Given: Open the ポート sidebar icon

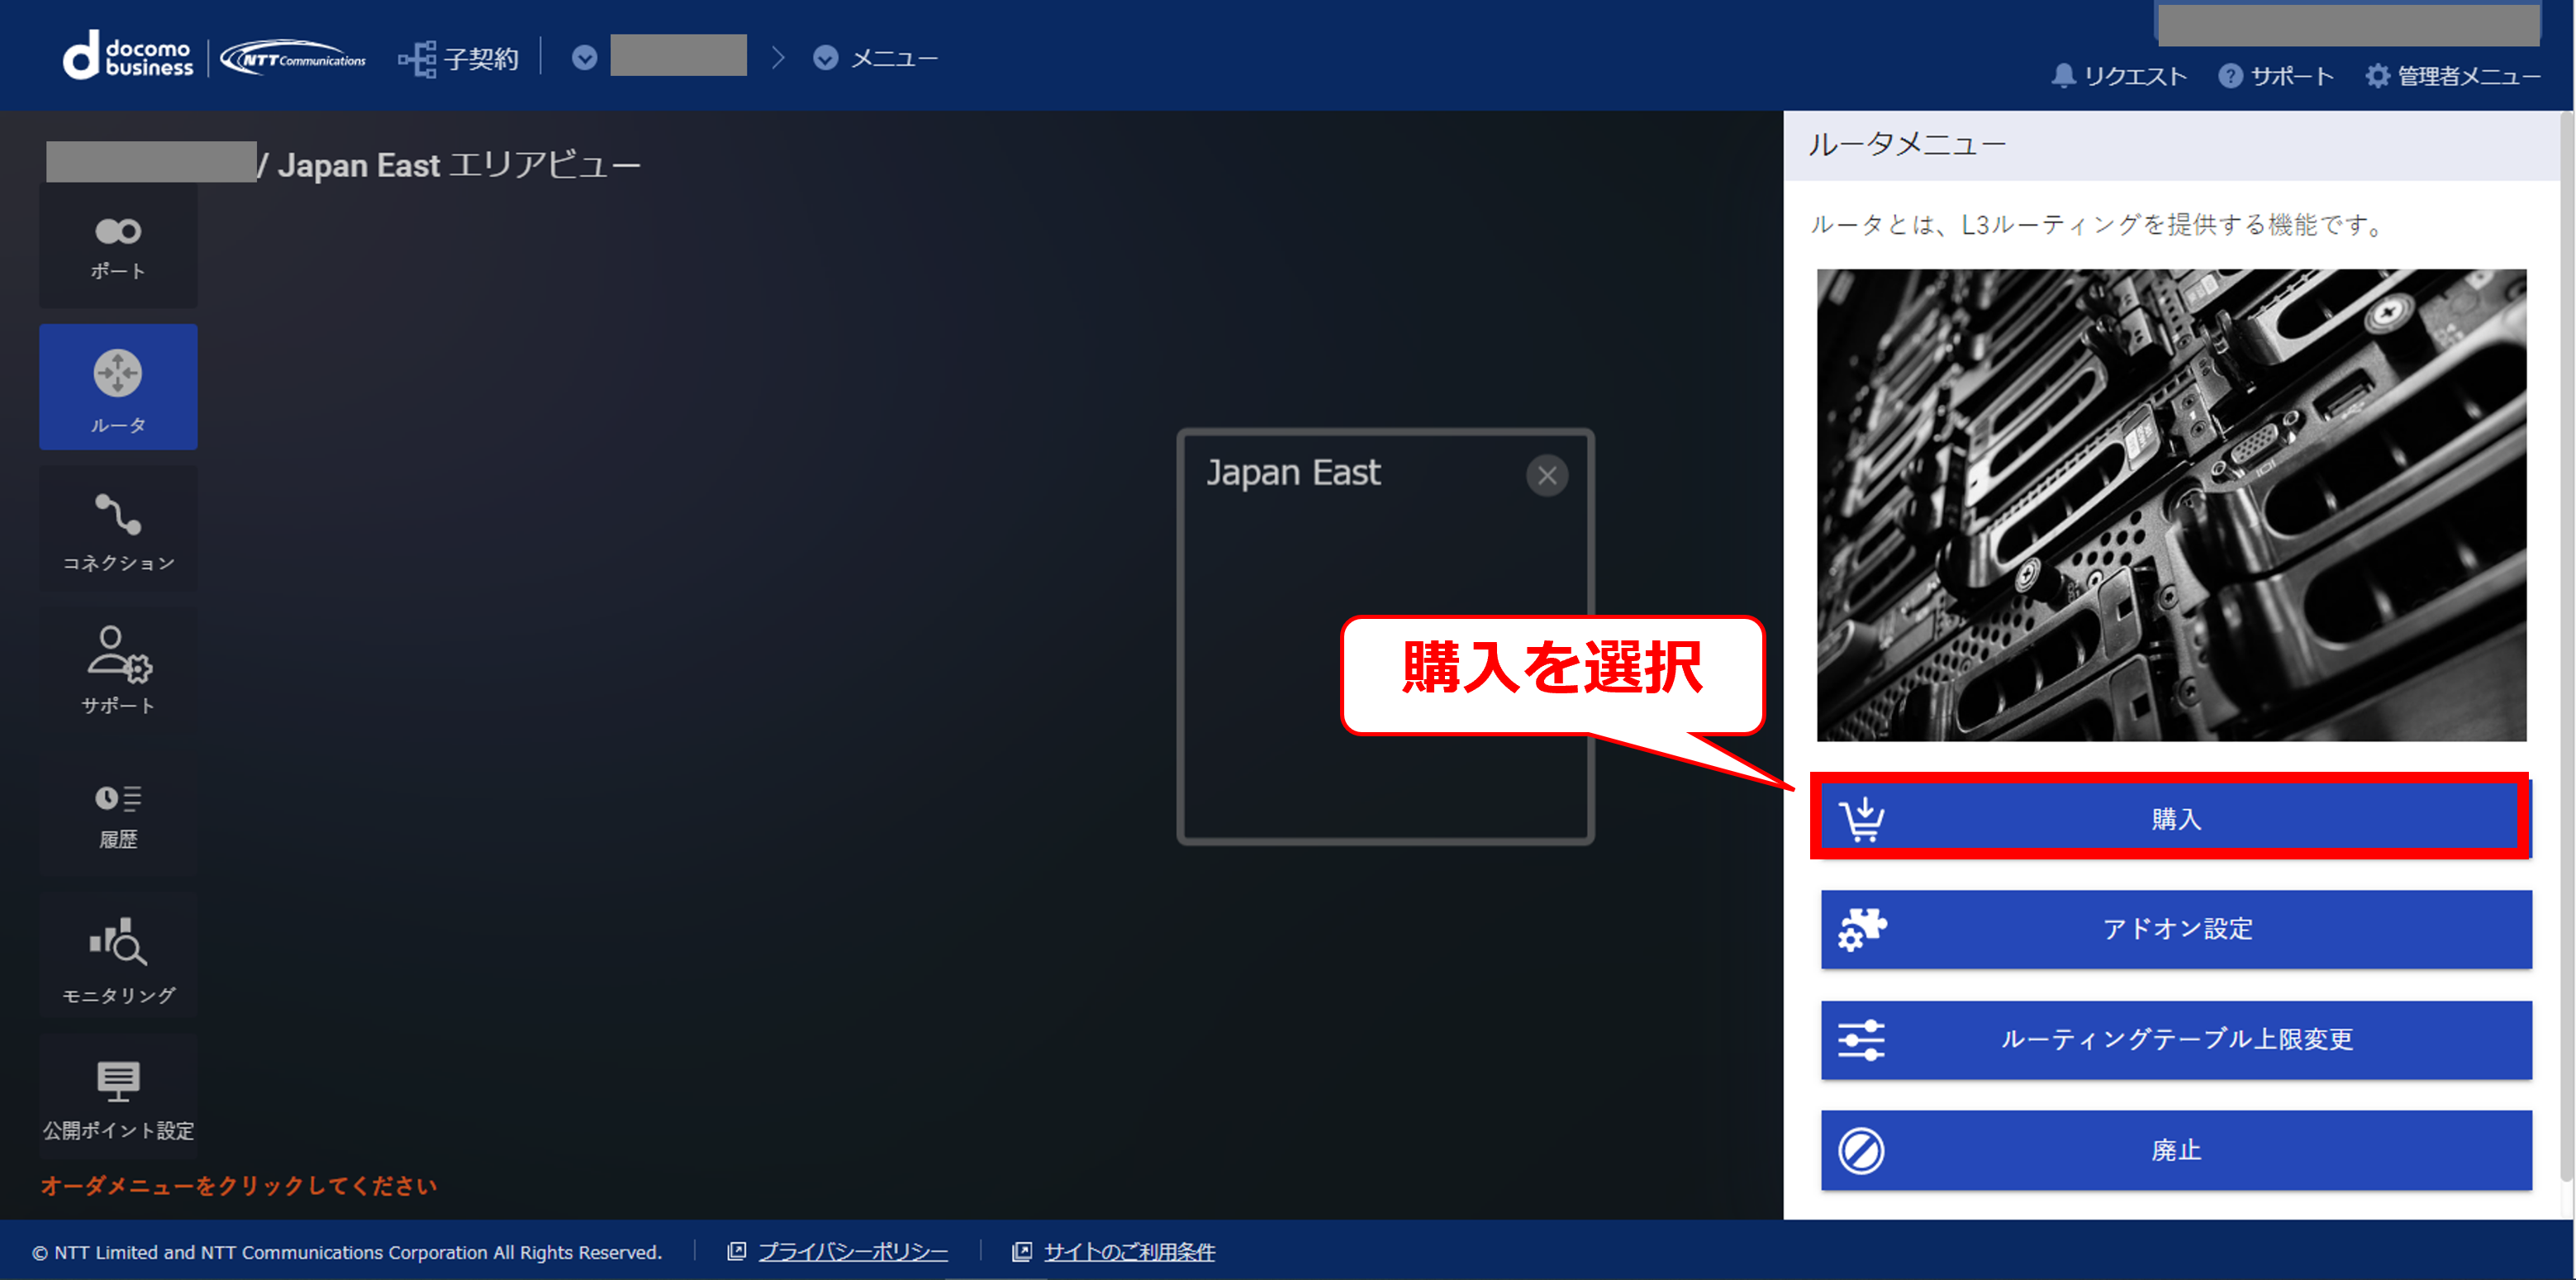Looking at the screenshot, I should pyautogui.click(x=118, y=246).
